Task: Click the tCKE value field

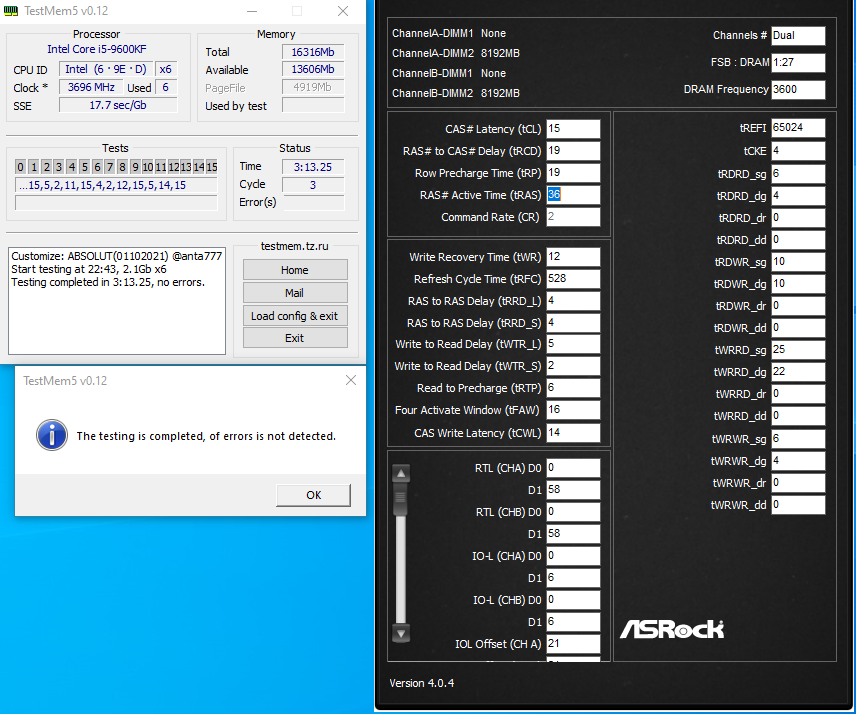Action: [x=798, y=151]
